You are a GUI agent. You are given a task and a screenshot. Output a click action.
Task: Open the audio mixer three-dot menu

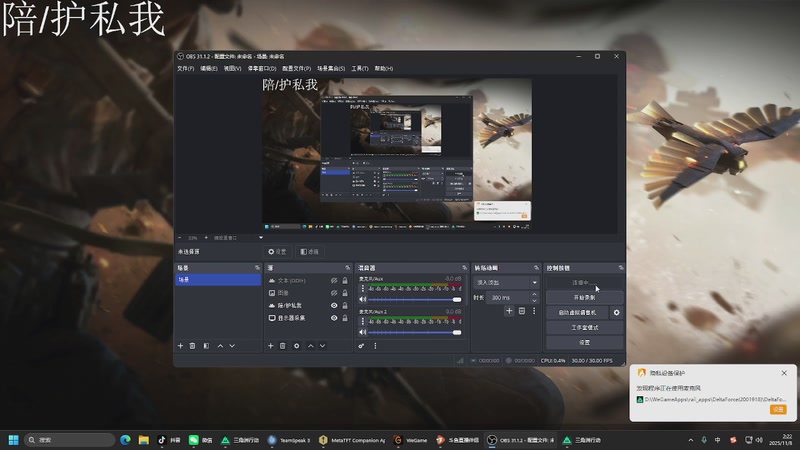(375, 345)
